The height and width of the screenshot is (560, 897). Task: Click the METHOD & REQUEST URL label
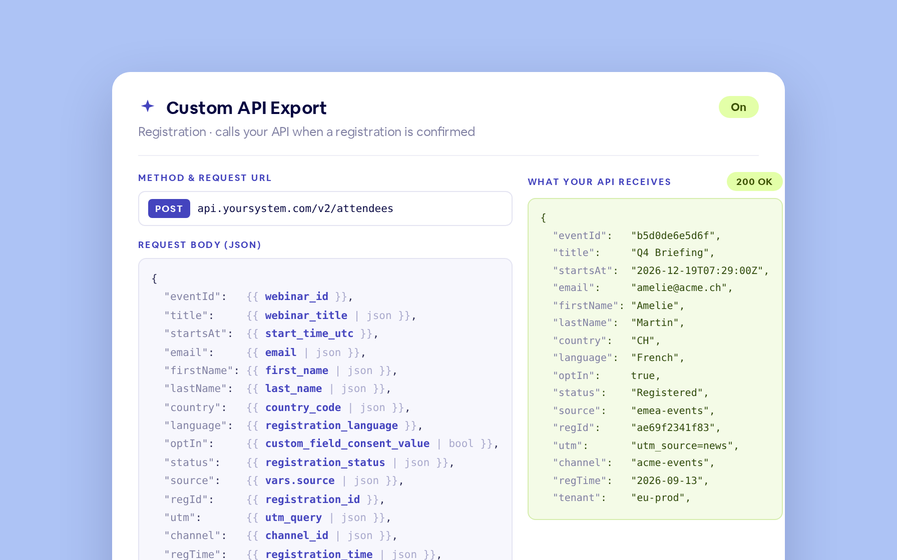(x=205, y=178)
